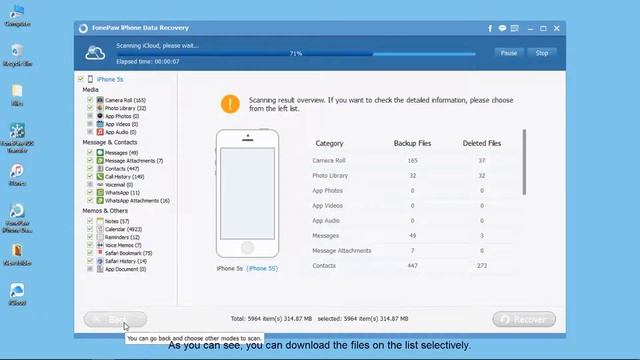Select the Contacts category icon
This screenshot has height=360, width=640.
(100, 169)
